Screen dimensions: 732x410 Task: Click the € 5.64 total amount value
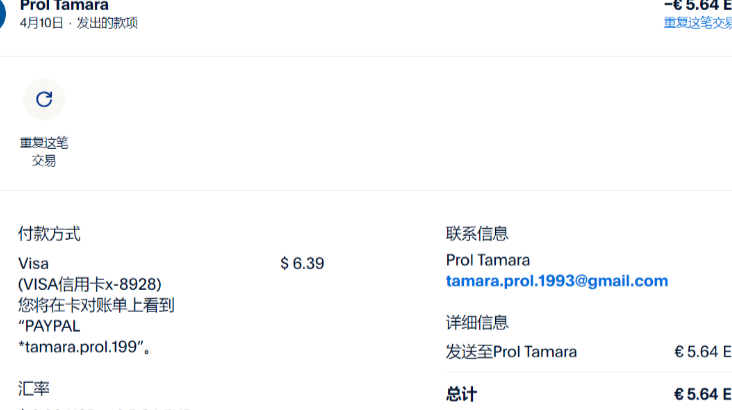[702, 393]
